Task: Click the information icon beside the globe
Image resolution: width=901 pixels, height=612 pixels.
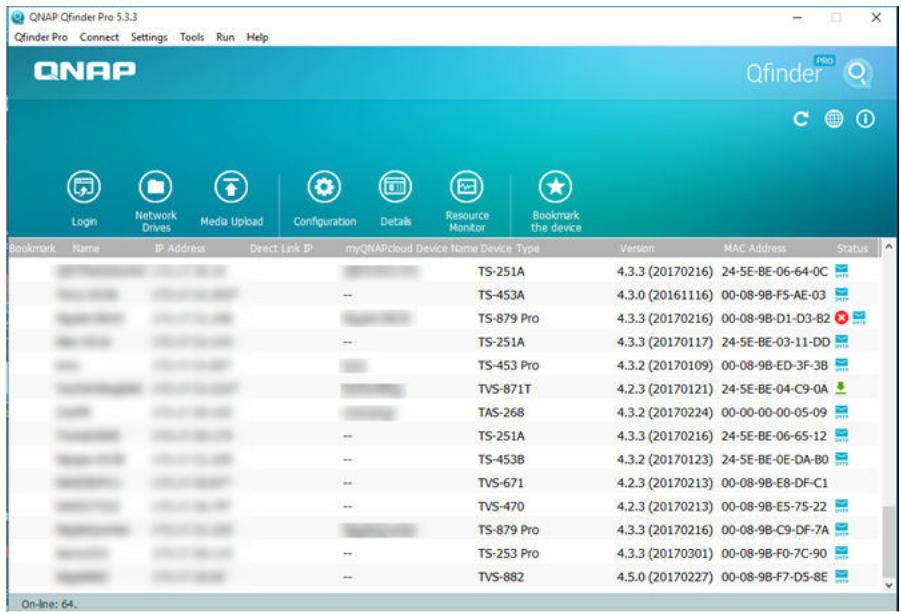Action: pyautogui.click(x=865, y=119)
